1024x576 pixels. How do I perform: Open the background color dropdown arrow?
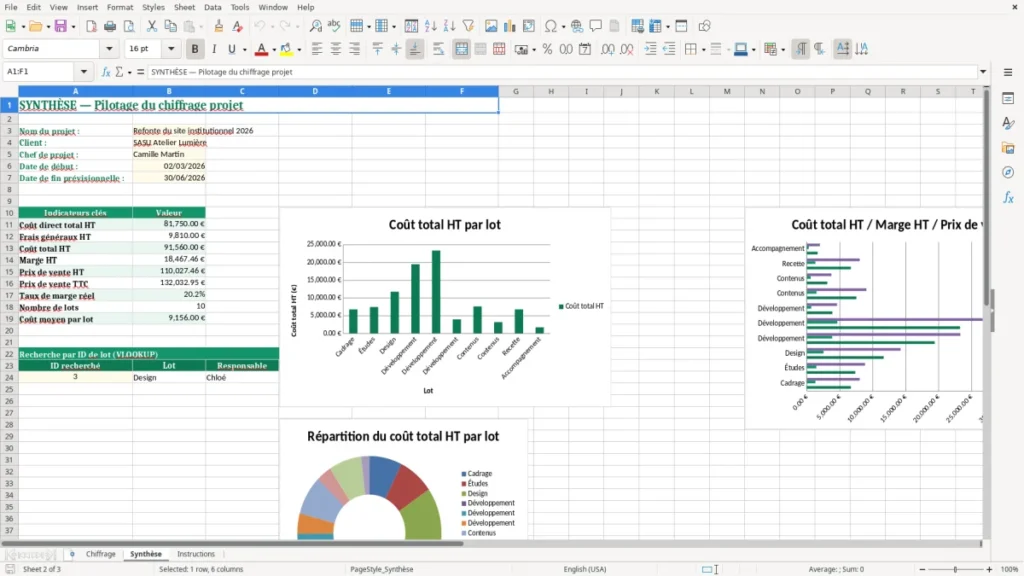click(x=299, y=50)
